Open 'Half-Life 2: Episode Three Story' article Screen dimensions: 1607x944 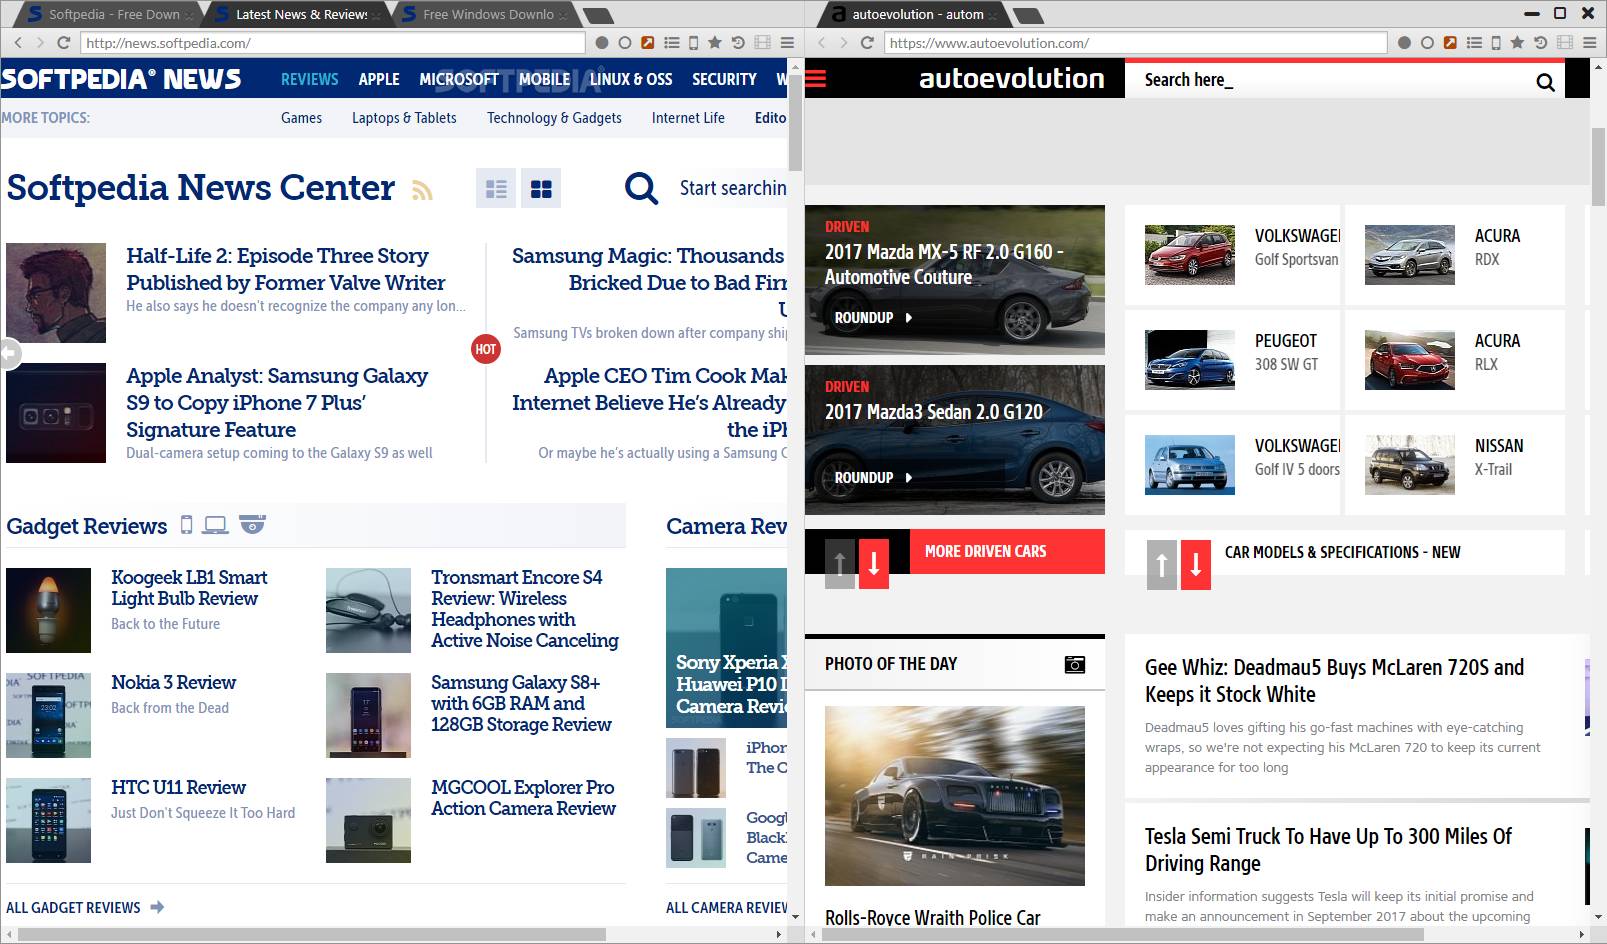[x=285, y=269]
